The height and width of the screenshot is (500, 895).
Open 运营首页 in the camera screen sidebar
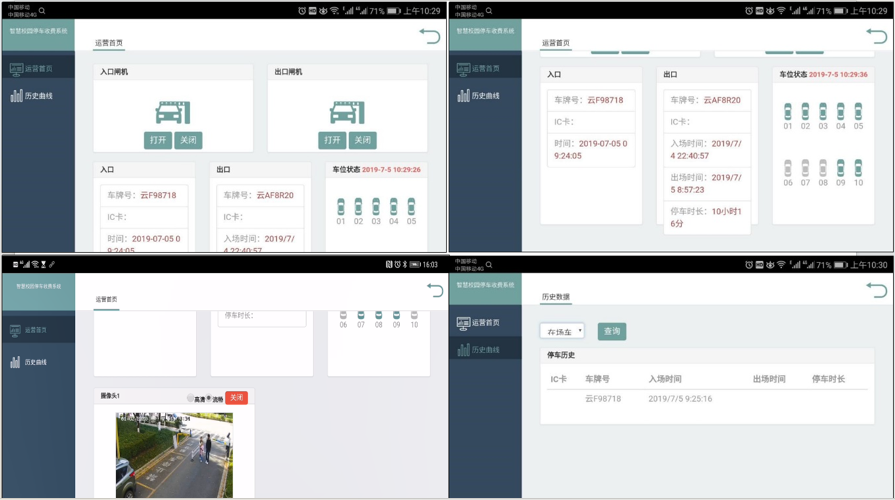(x=38, y=330)
